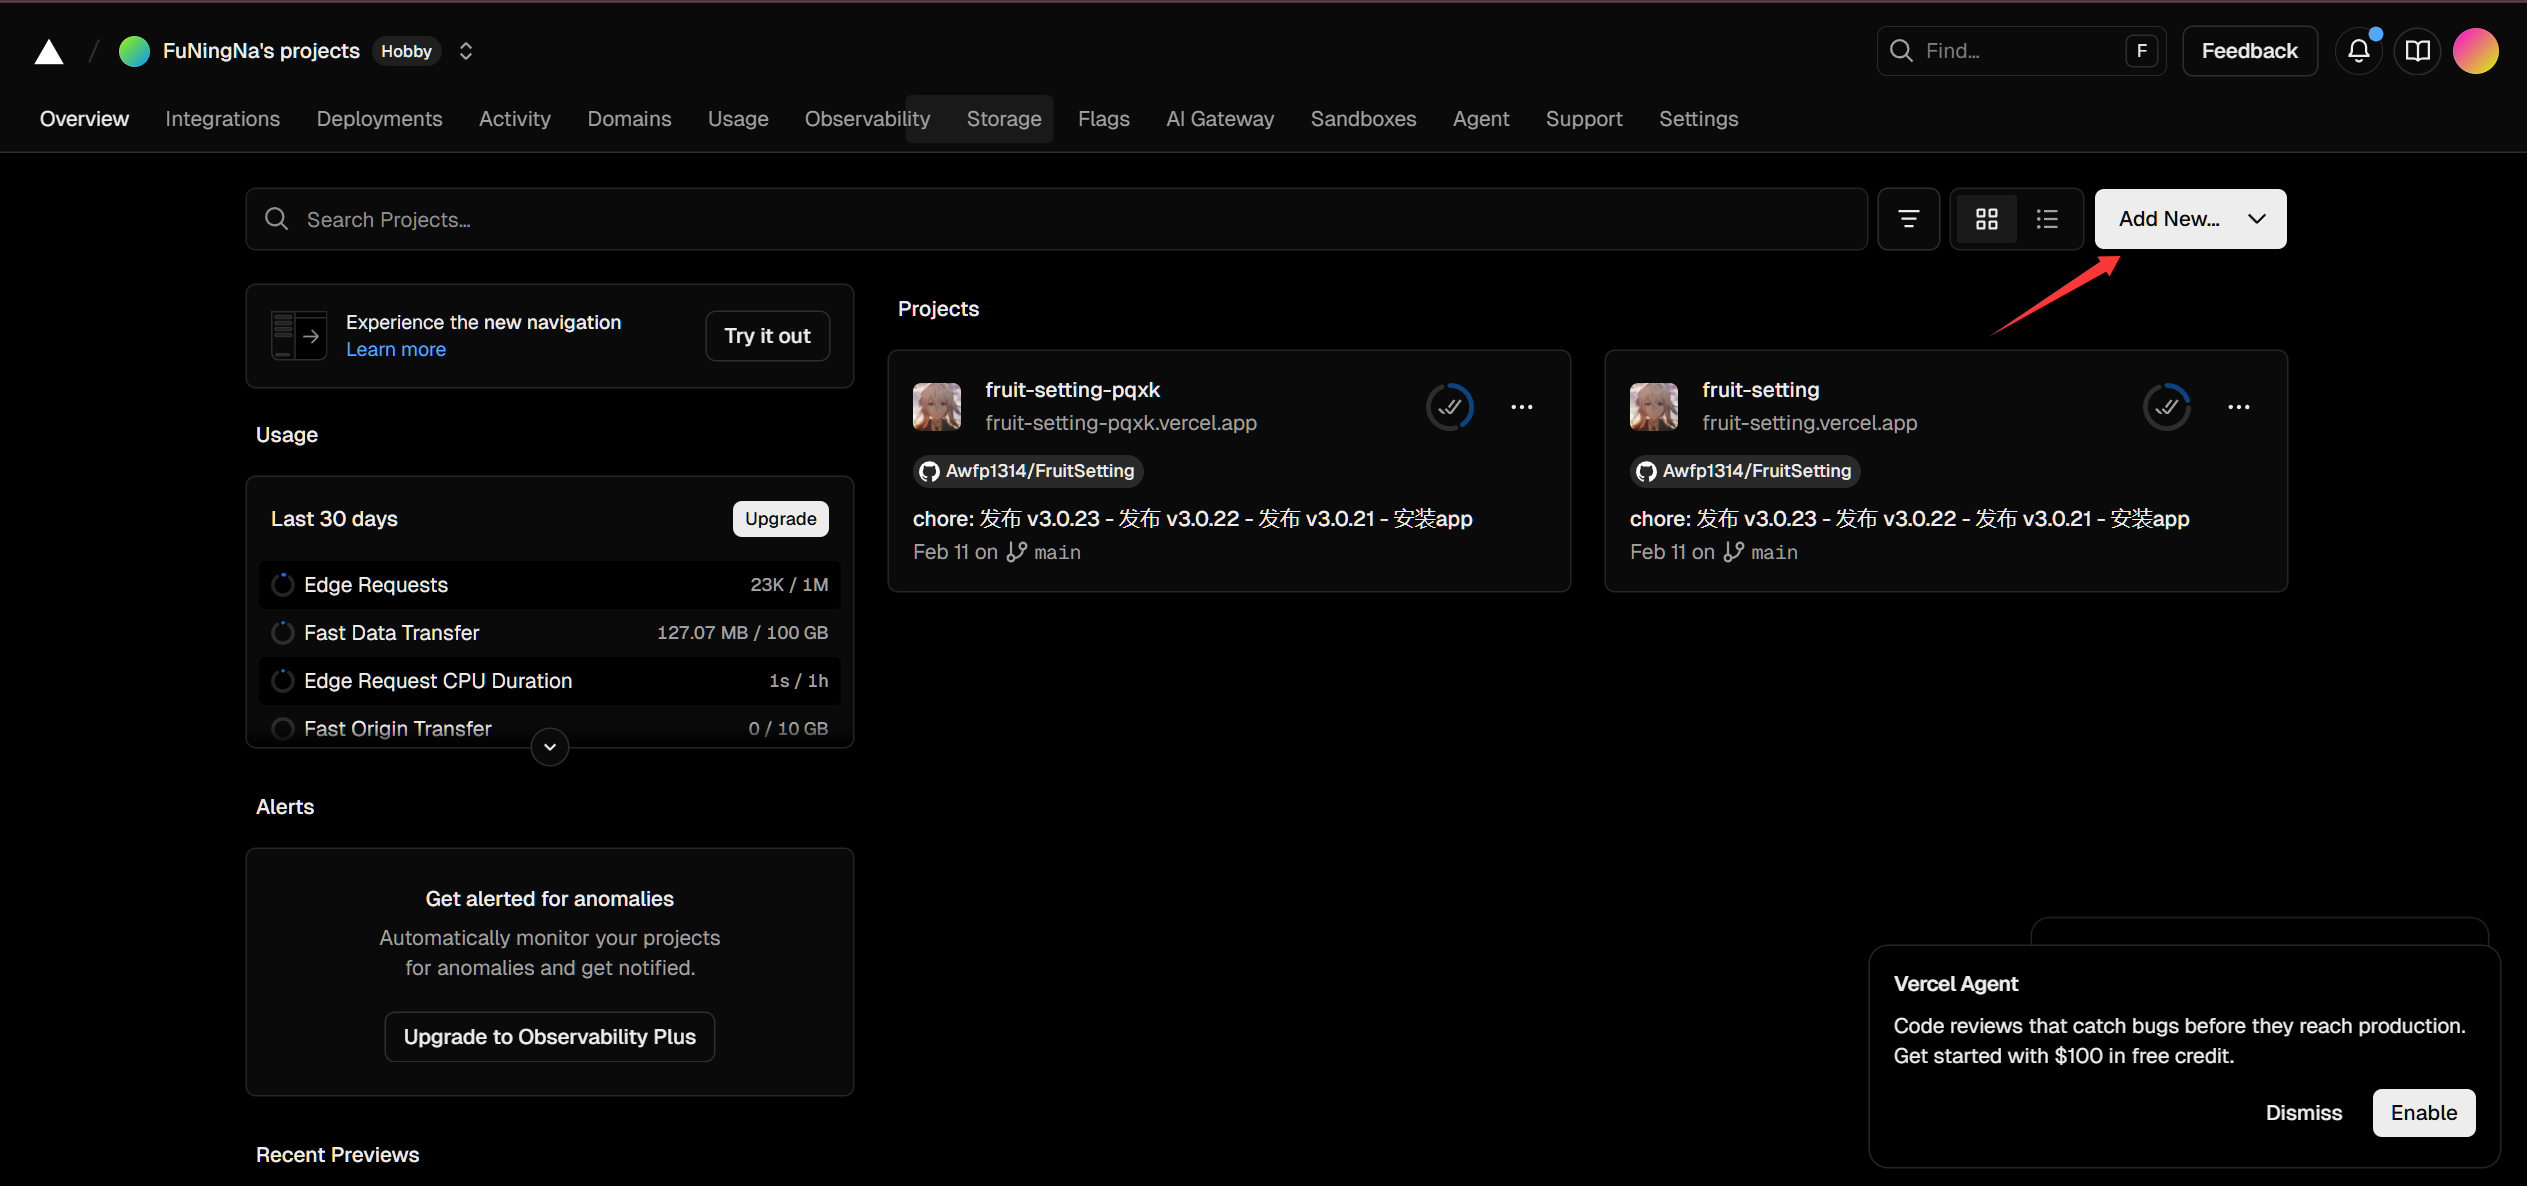Click the Fast Data Transfer progress ring

[283, 633]
